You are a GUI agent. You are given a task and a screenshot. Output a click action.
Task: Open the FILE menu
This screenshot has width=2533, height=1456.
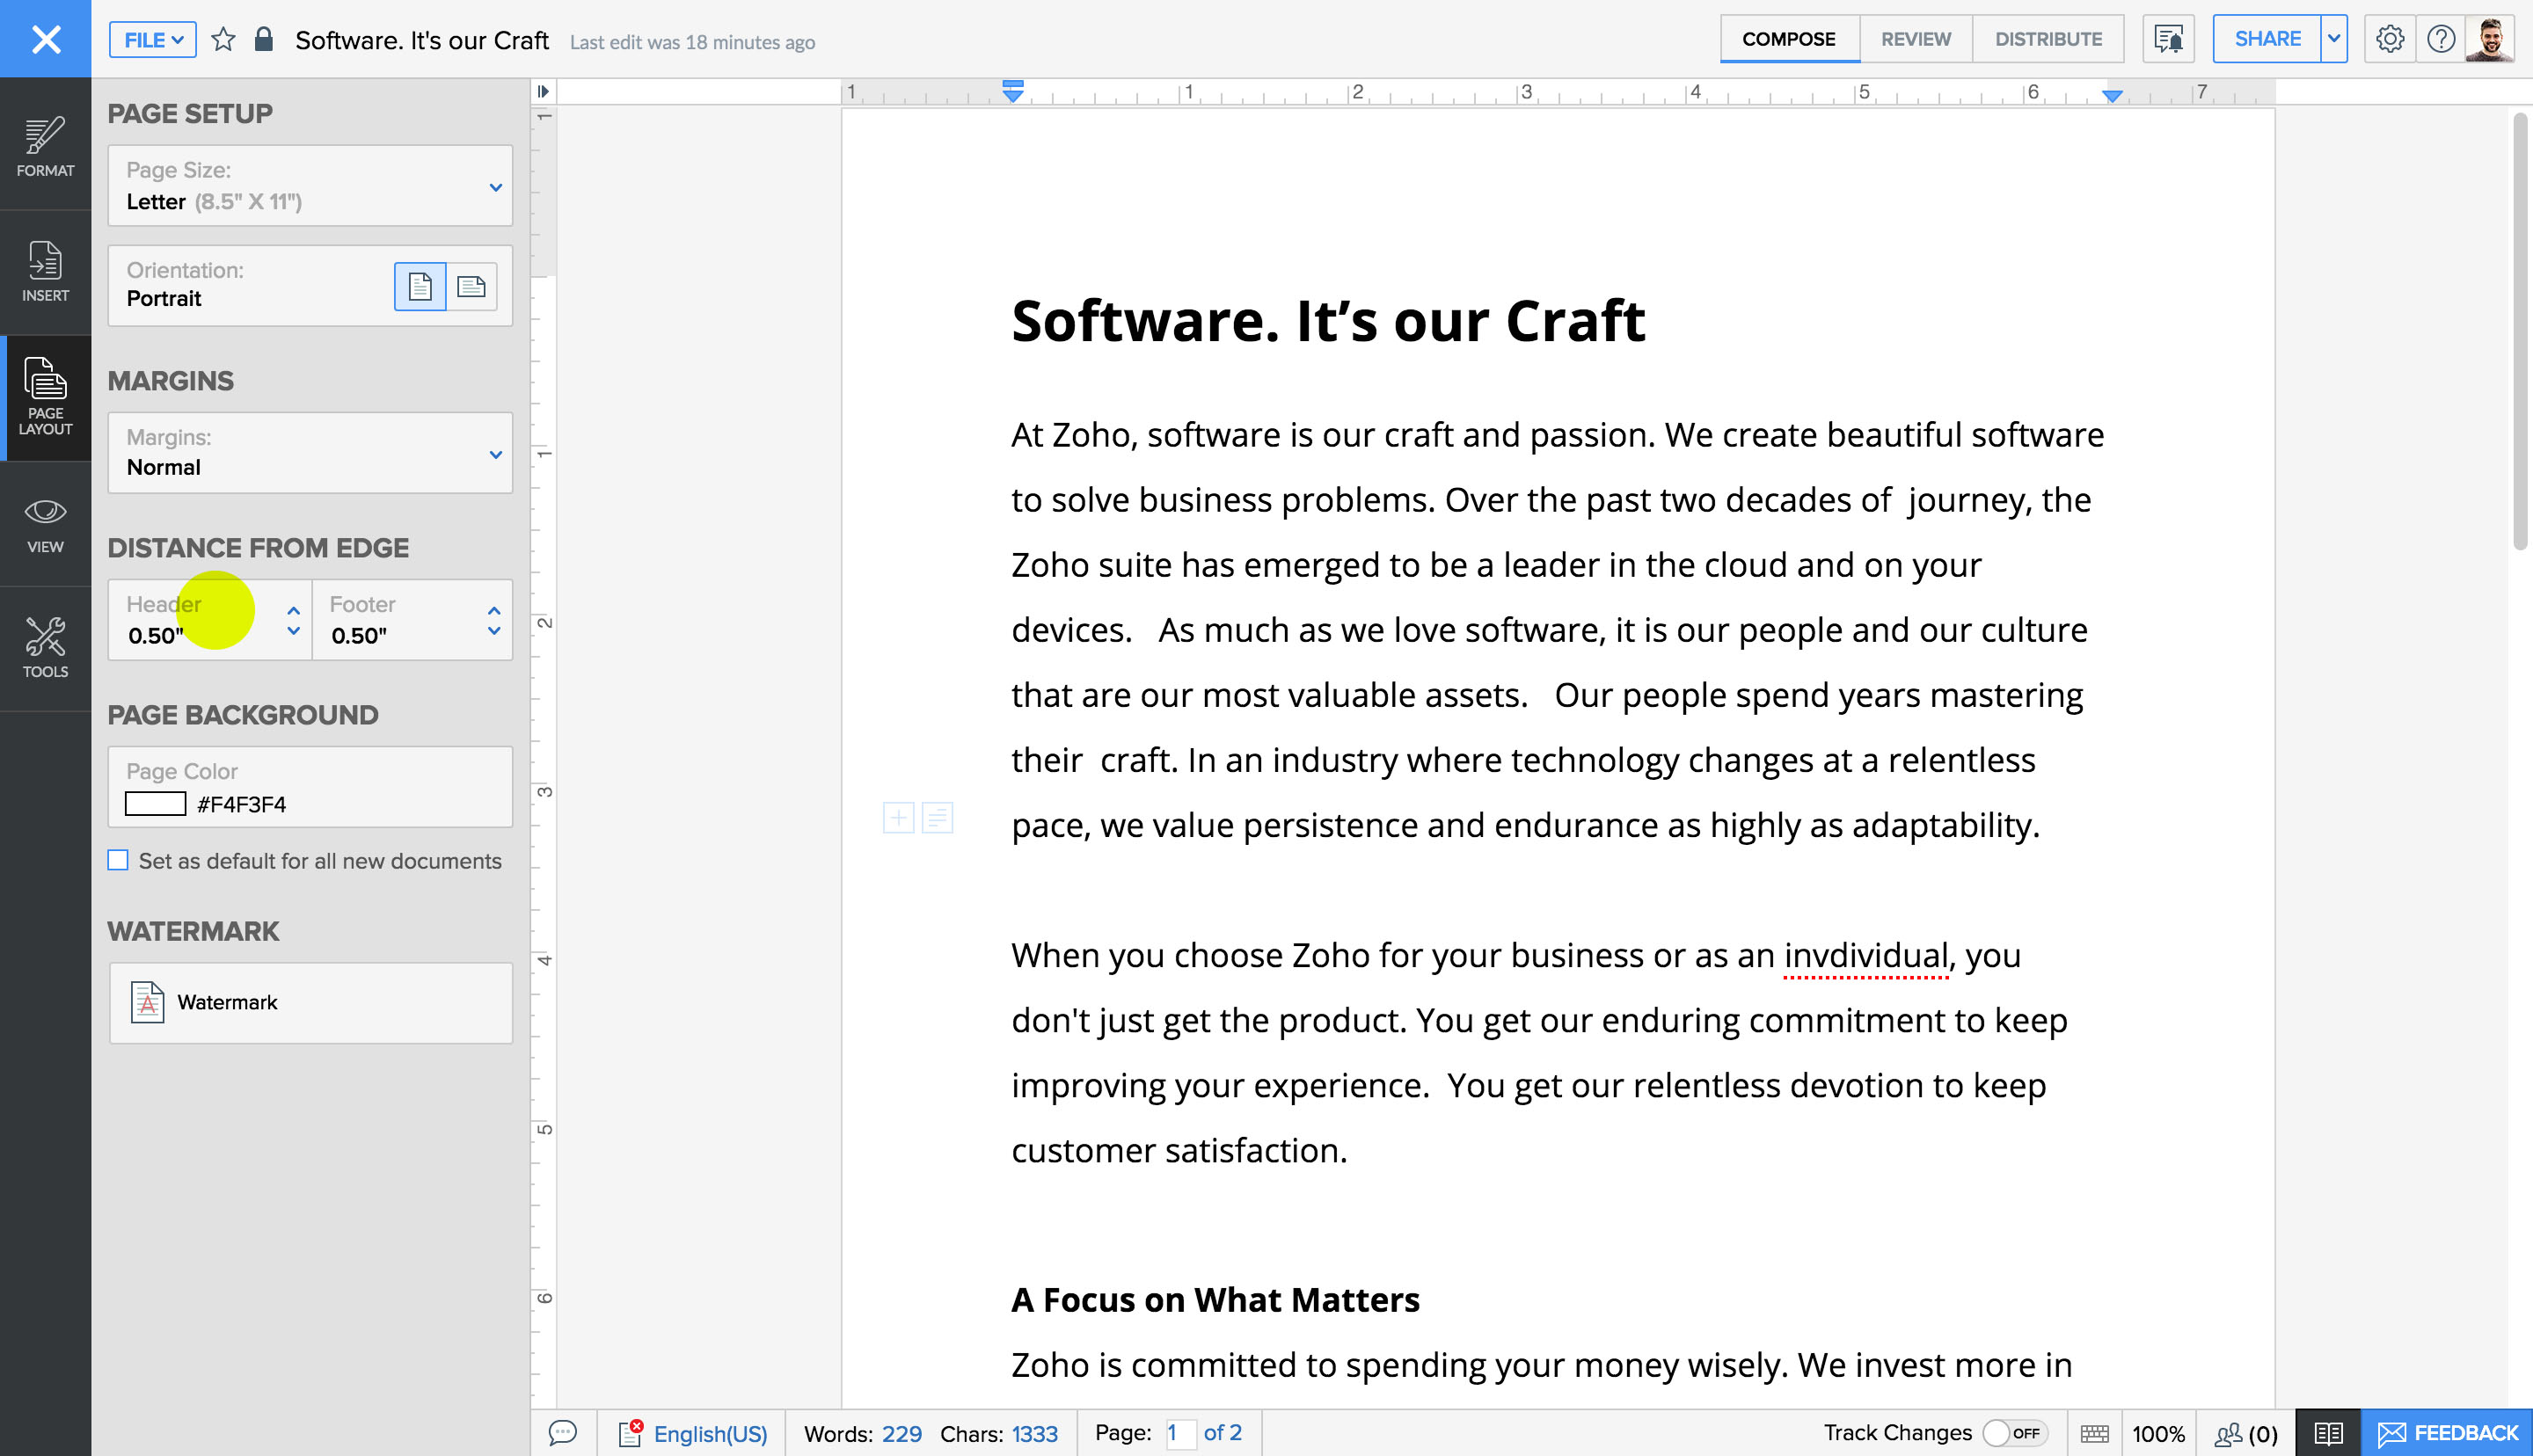click(x=151, y=40)
